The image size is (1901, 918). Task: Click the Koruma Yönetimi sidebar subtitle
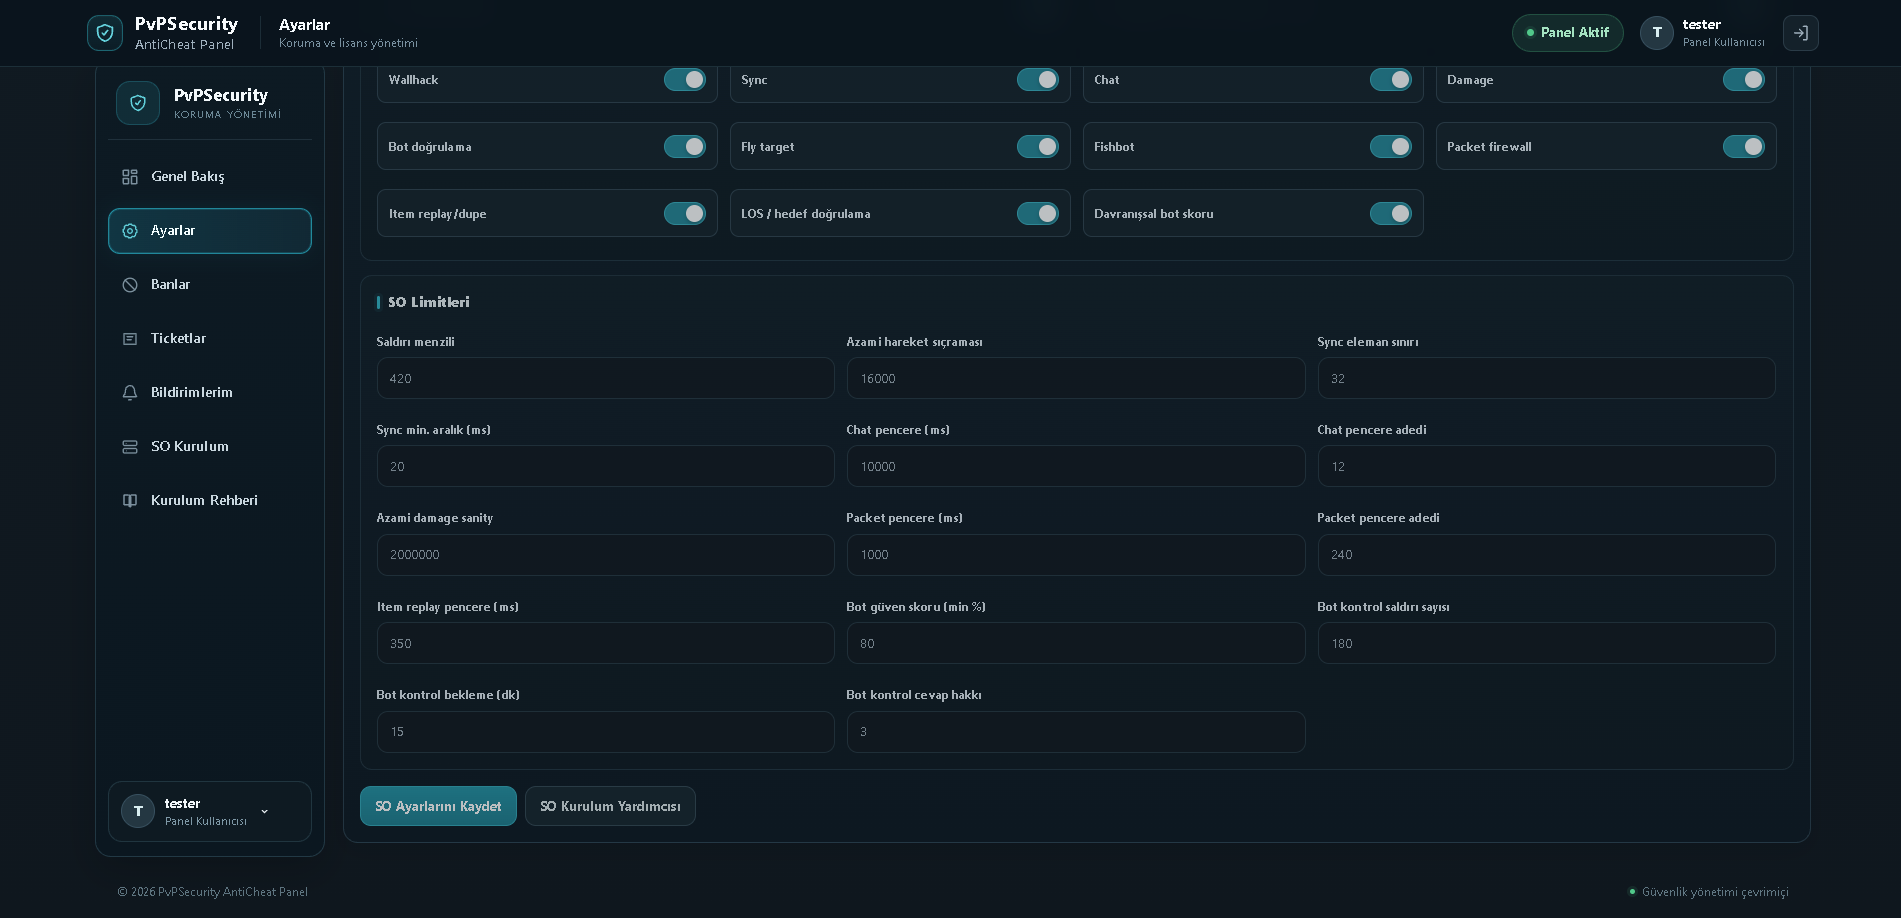(227, 115)
